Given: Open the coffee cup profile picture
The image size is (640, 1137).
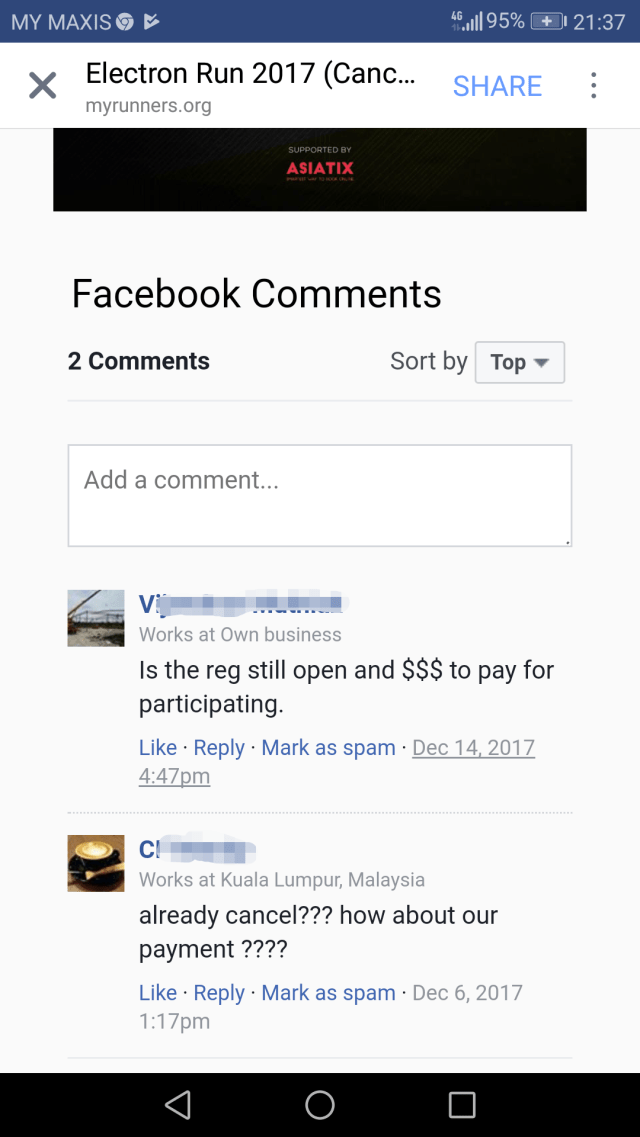Looking at the screenshot, I should click(96, 863).
